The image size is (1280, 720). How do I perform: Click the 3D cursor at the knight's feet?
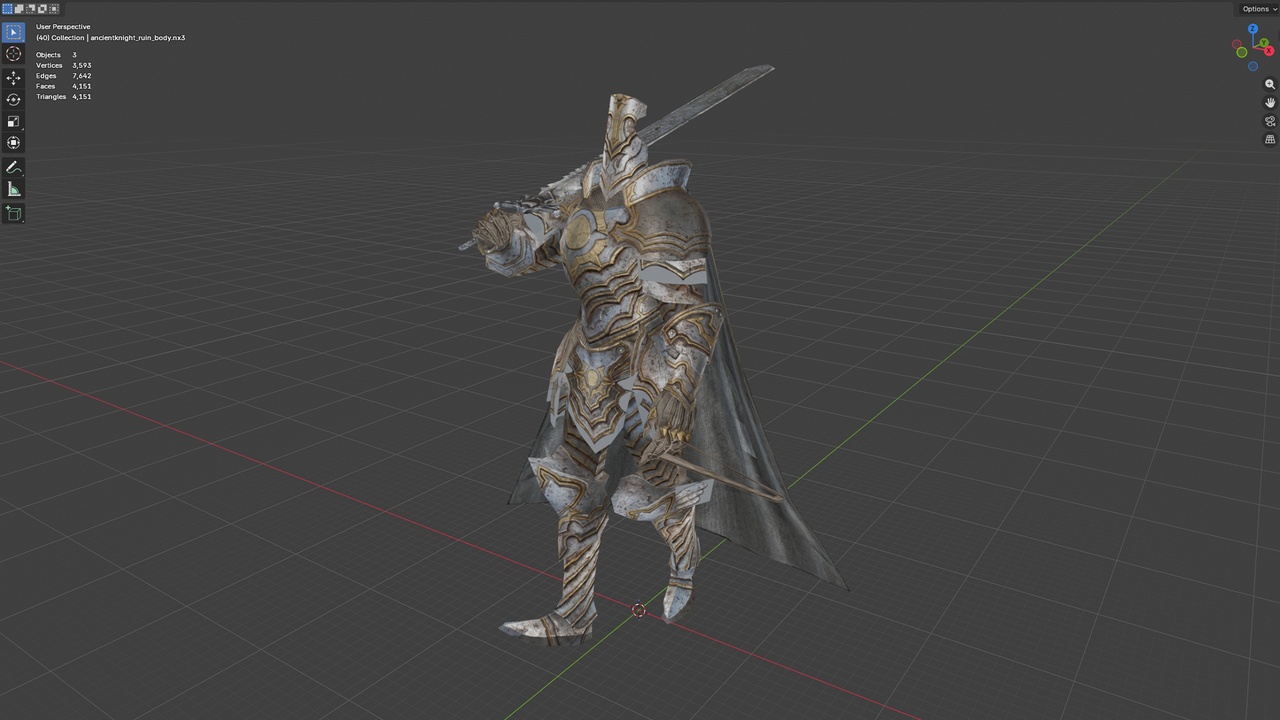639,610
